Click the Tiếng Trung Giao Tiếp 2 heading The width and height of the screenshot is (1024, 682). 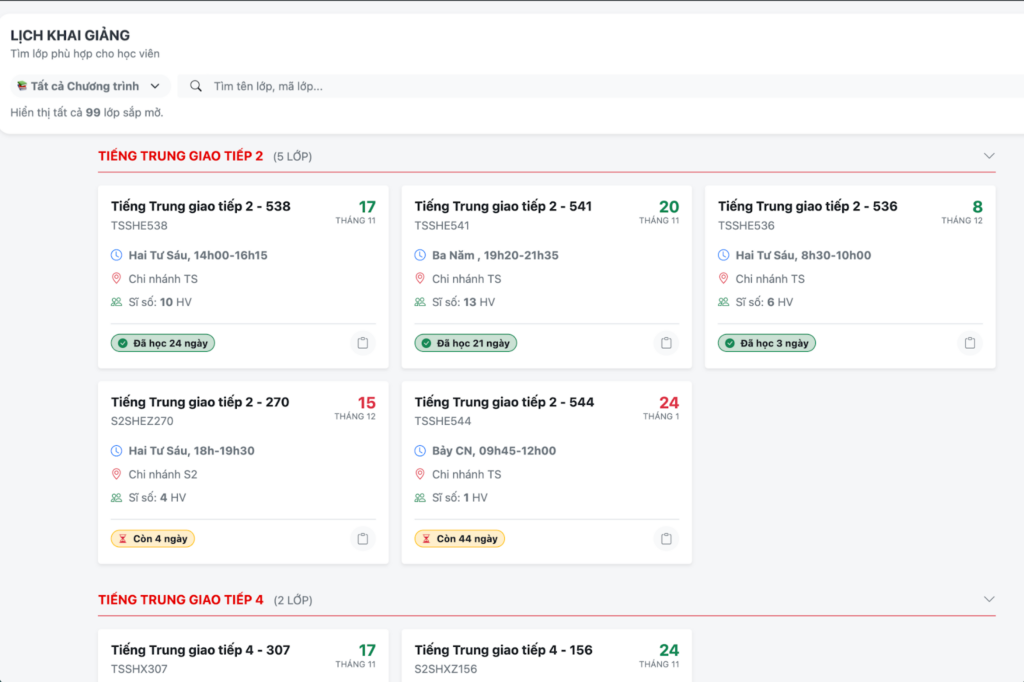180,156
